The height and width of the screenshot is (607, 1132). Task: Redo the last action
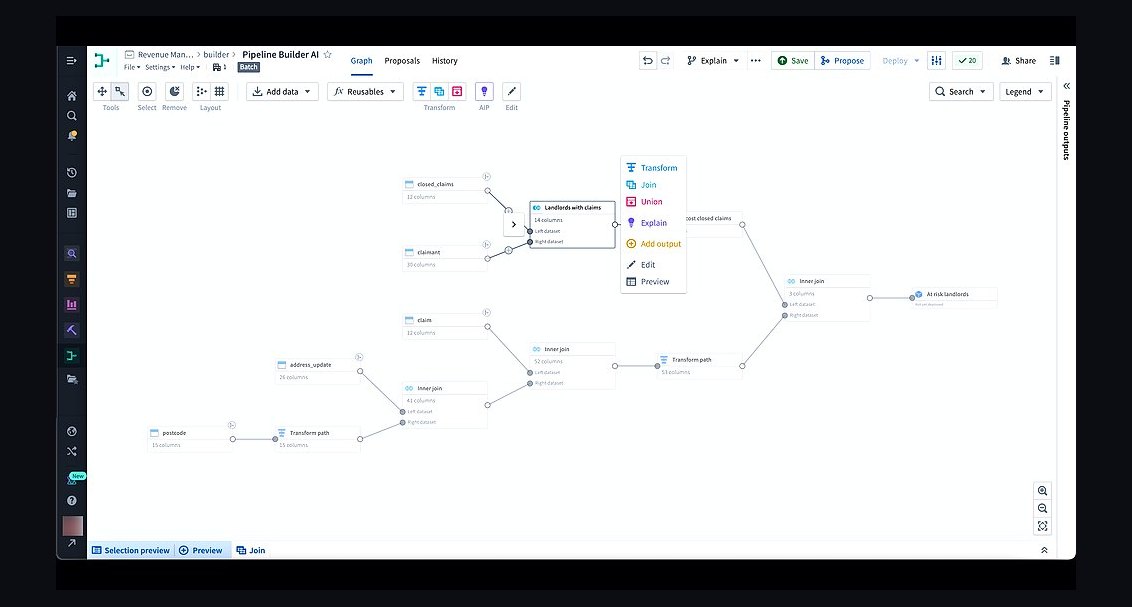(666, 61)
